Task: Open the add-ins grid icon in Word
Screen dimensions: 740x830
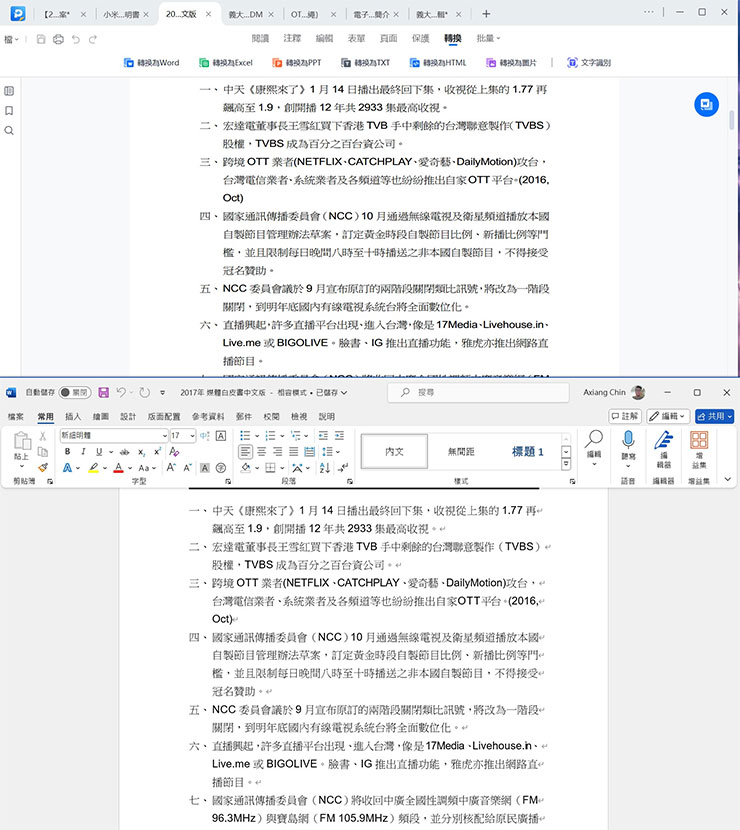Action: click(699, 440)
